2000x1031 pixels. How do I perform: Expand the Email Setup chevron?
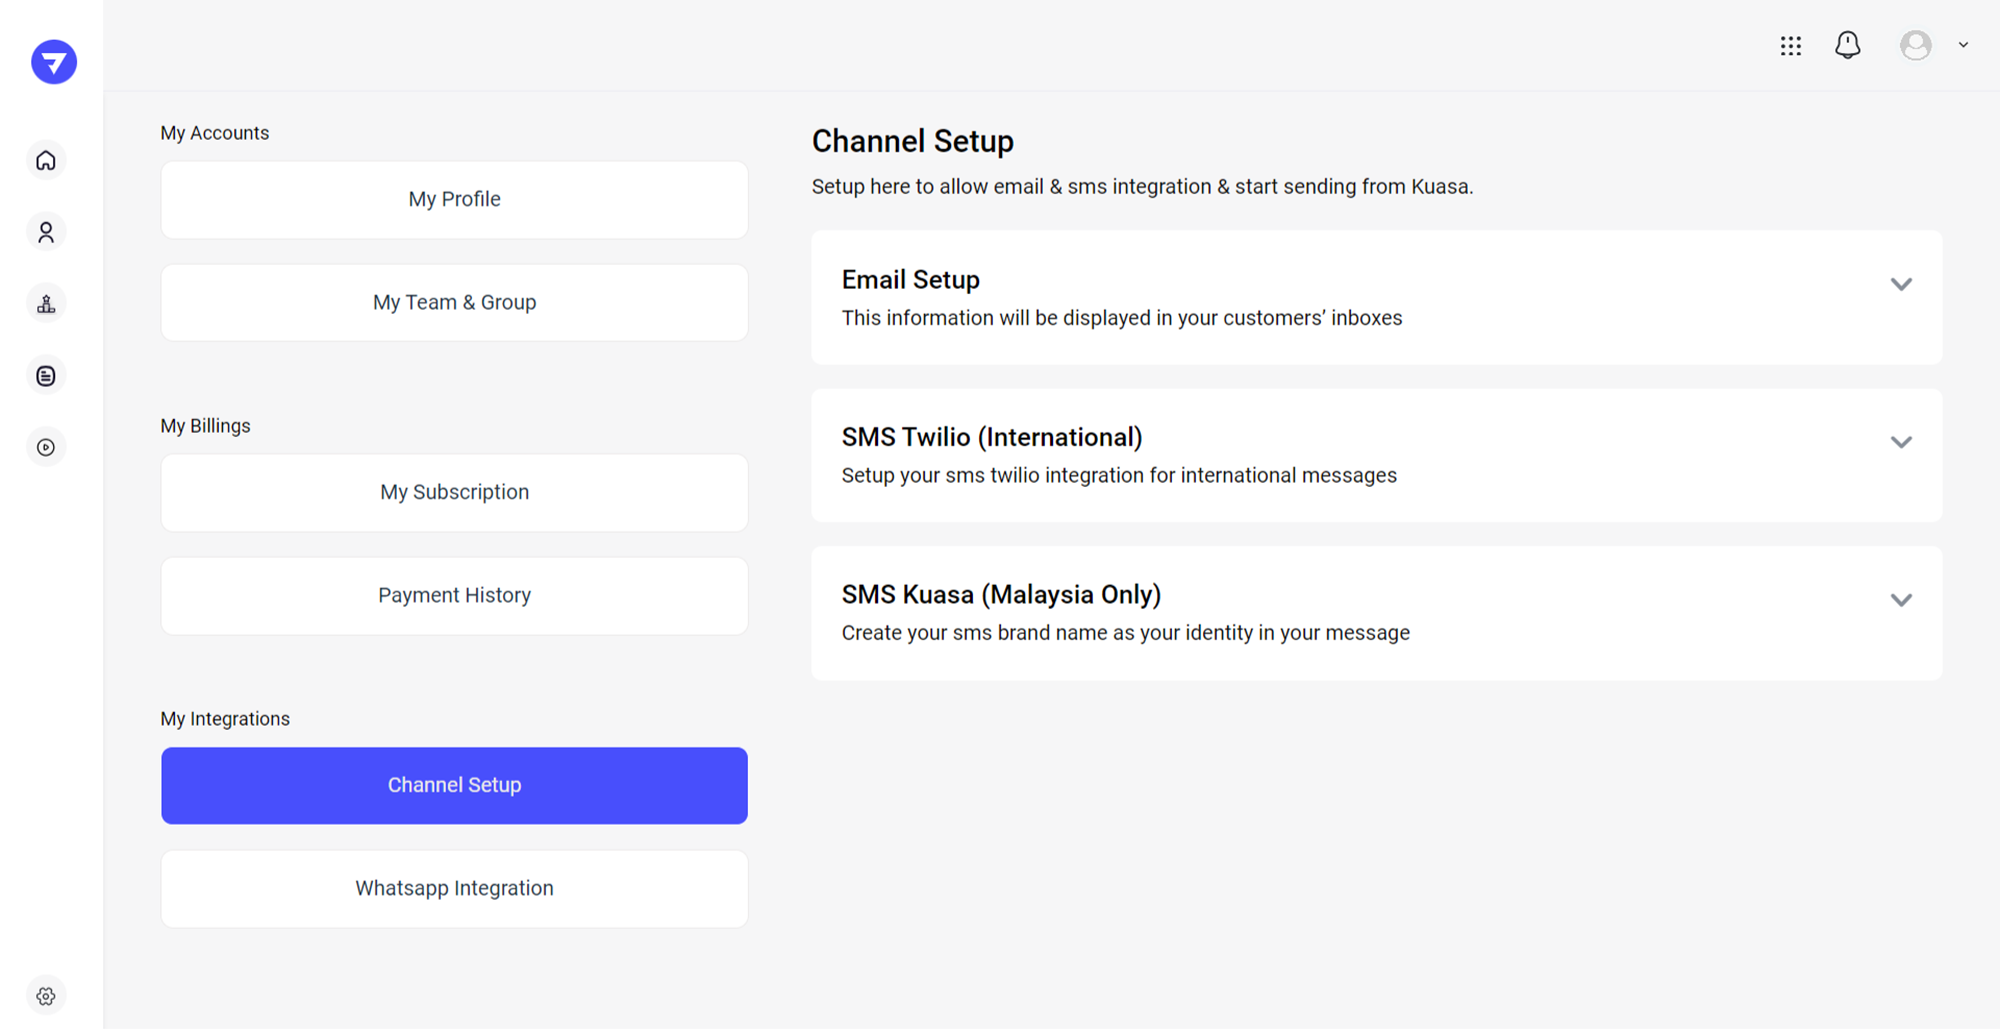click(x=1900, y=285)
